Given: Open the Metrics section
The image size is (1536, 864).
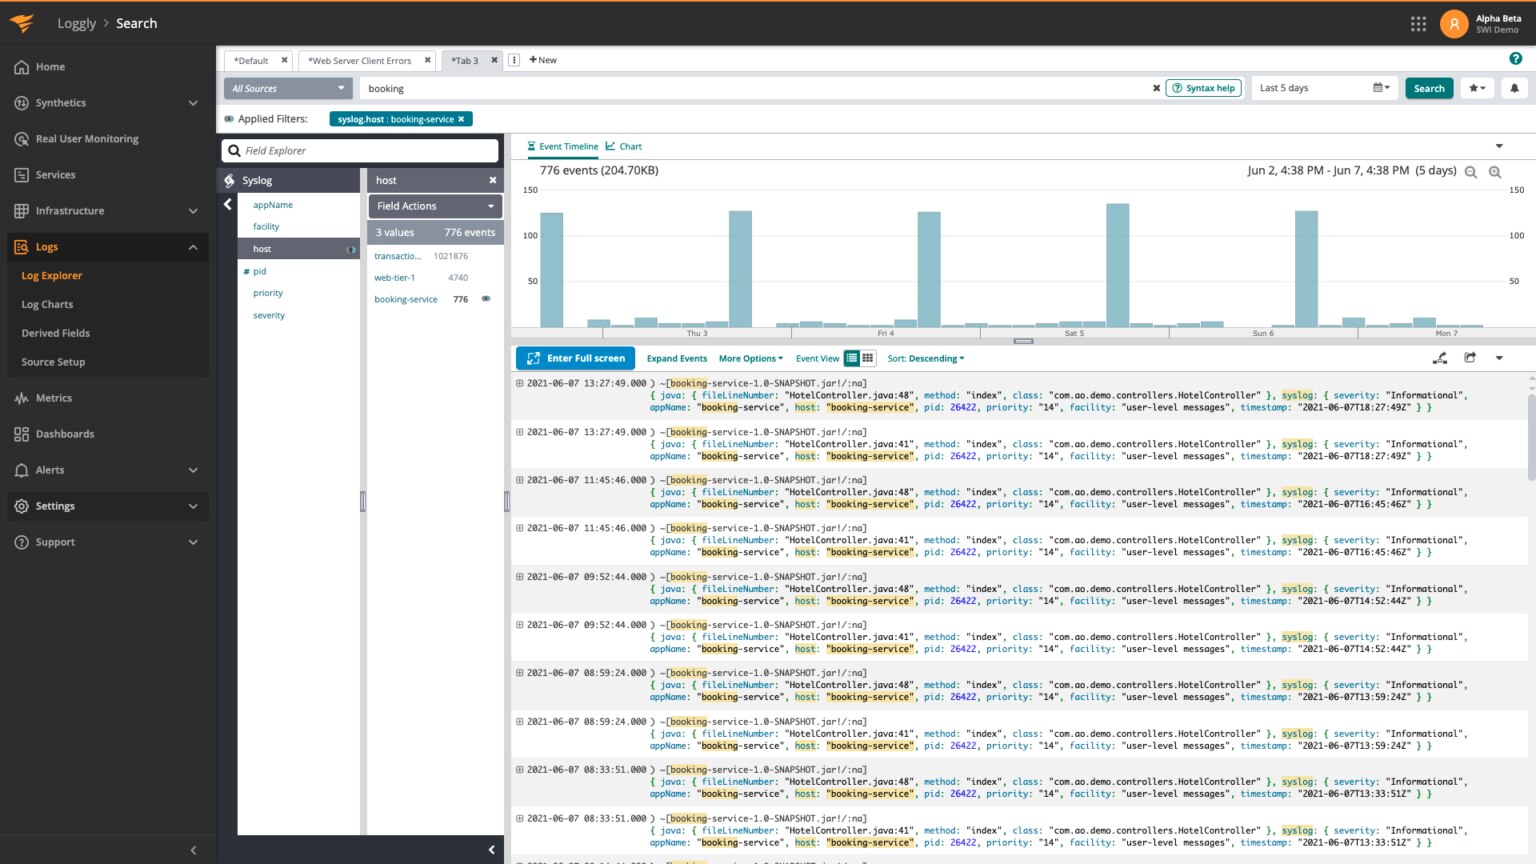Looking at the screenshot, I should [x=49, y=397].
